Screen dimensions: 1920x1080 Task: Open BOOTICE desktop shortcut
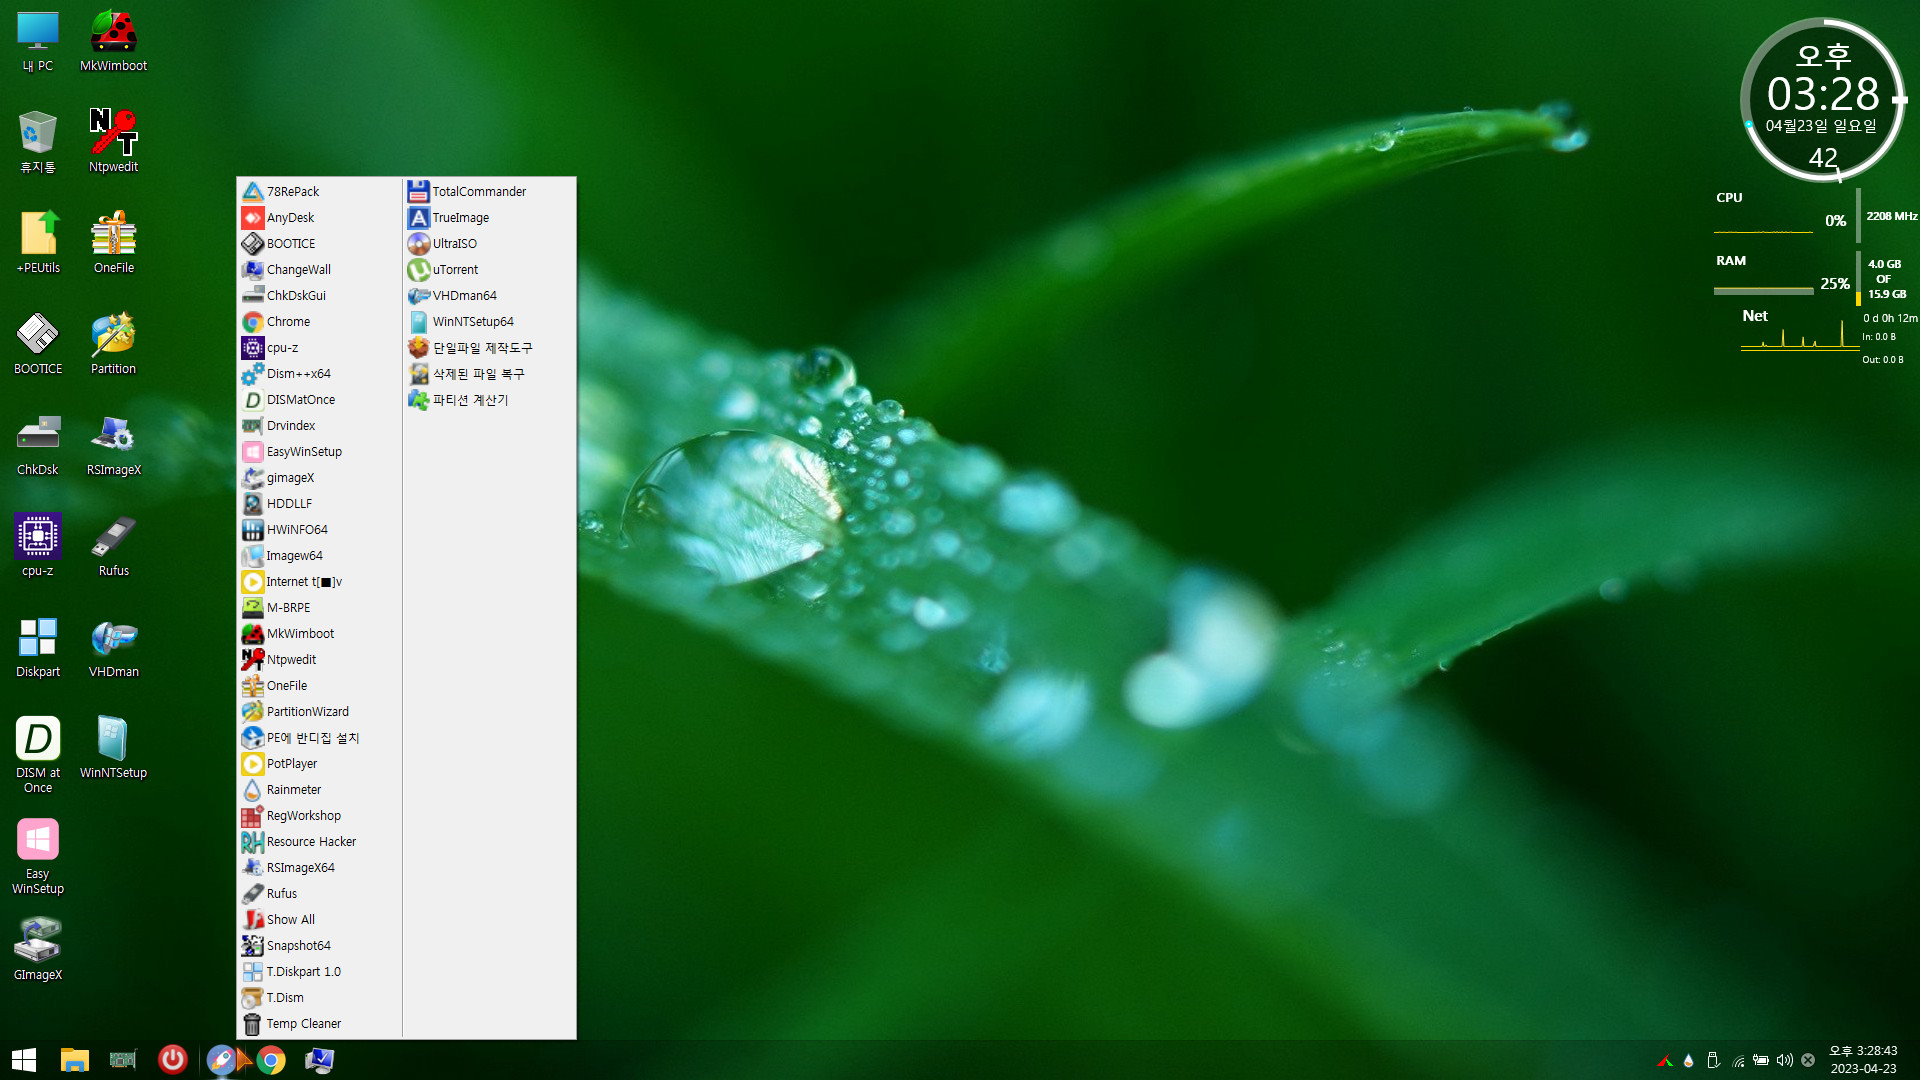38,343
